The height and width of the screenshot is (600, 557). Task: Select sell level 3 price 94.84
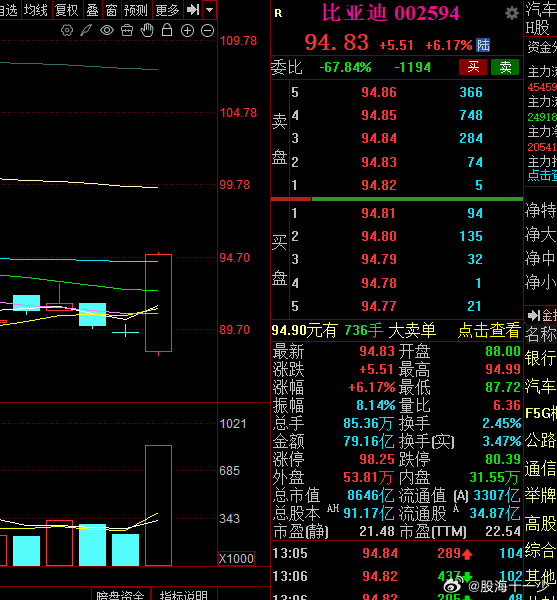[379, 138]
